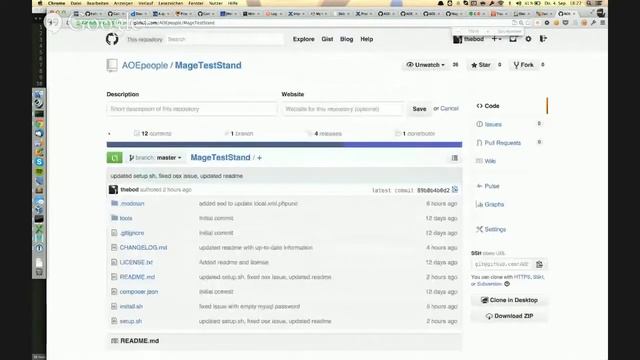
Task: Go to the GitHub Blog
Action: [x=347, y=39]
